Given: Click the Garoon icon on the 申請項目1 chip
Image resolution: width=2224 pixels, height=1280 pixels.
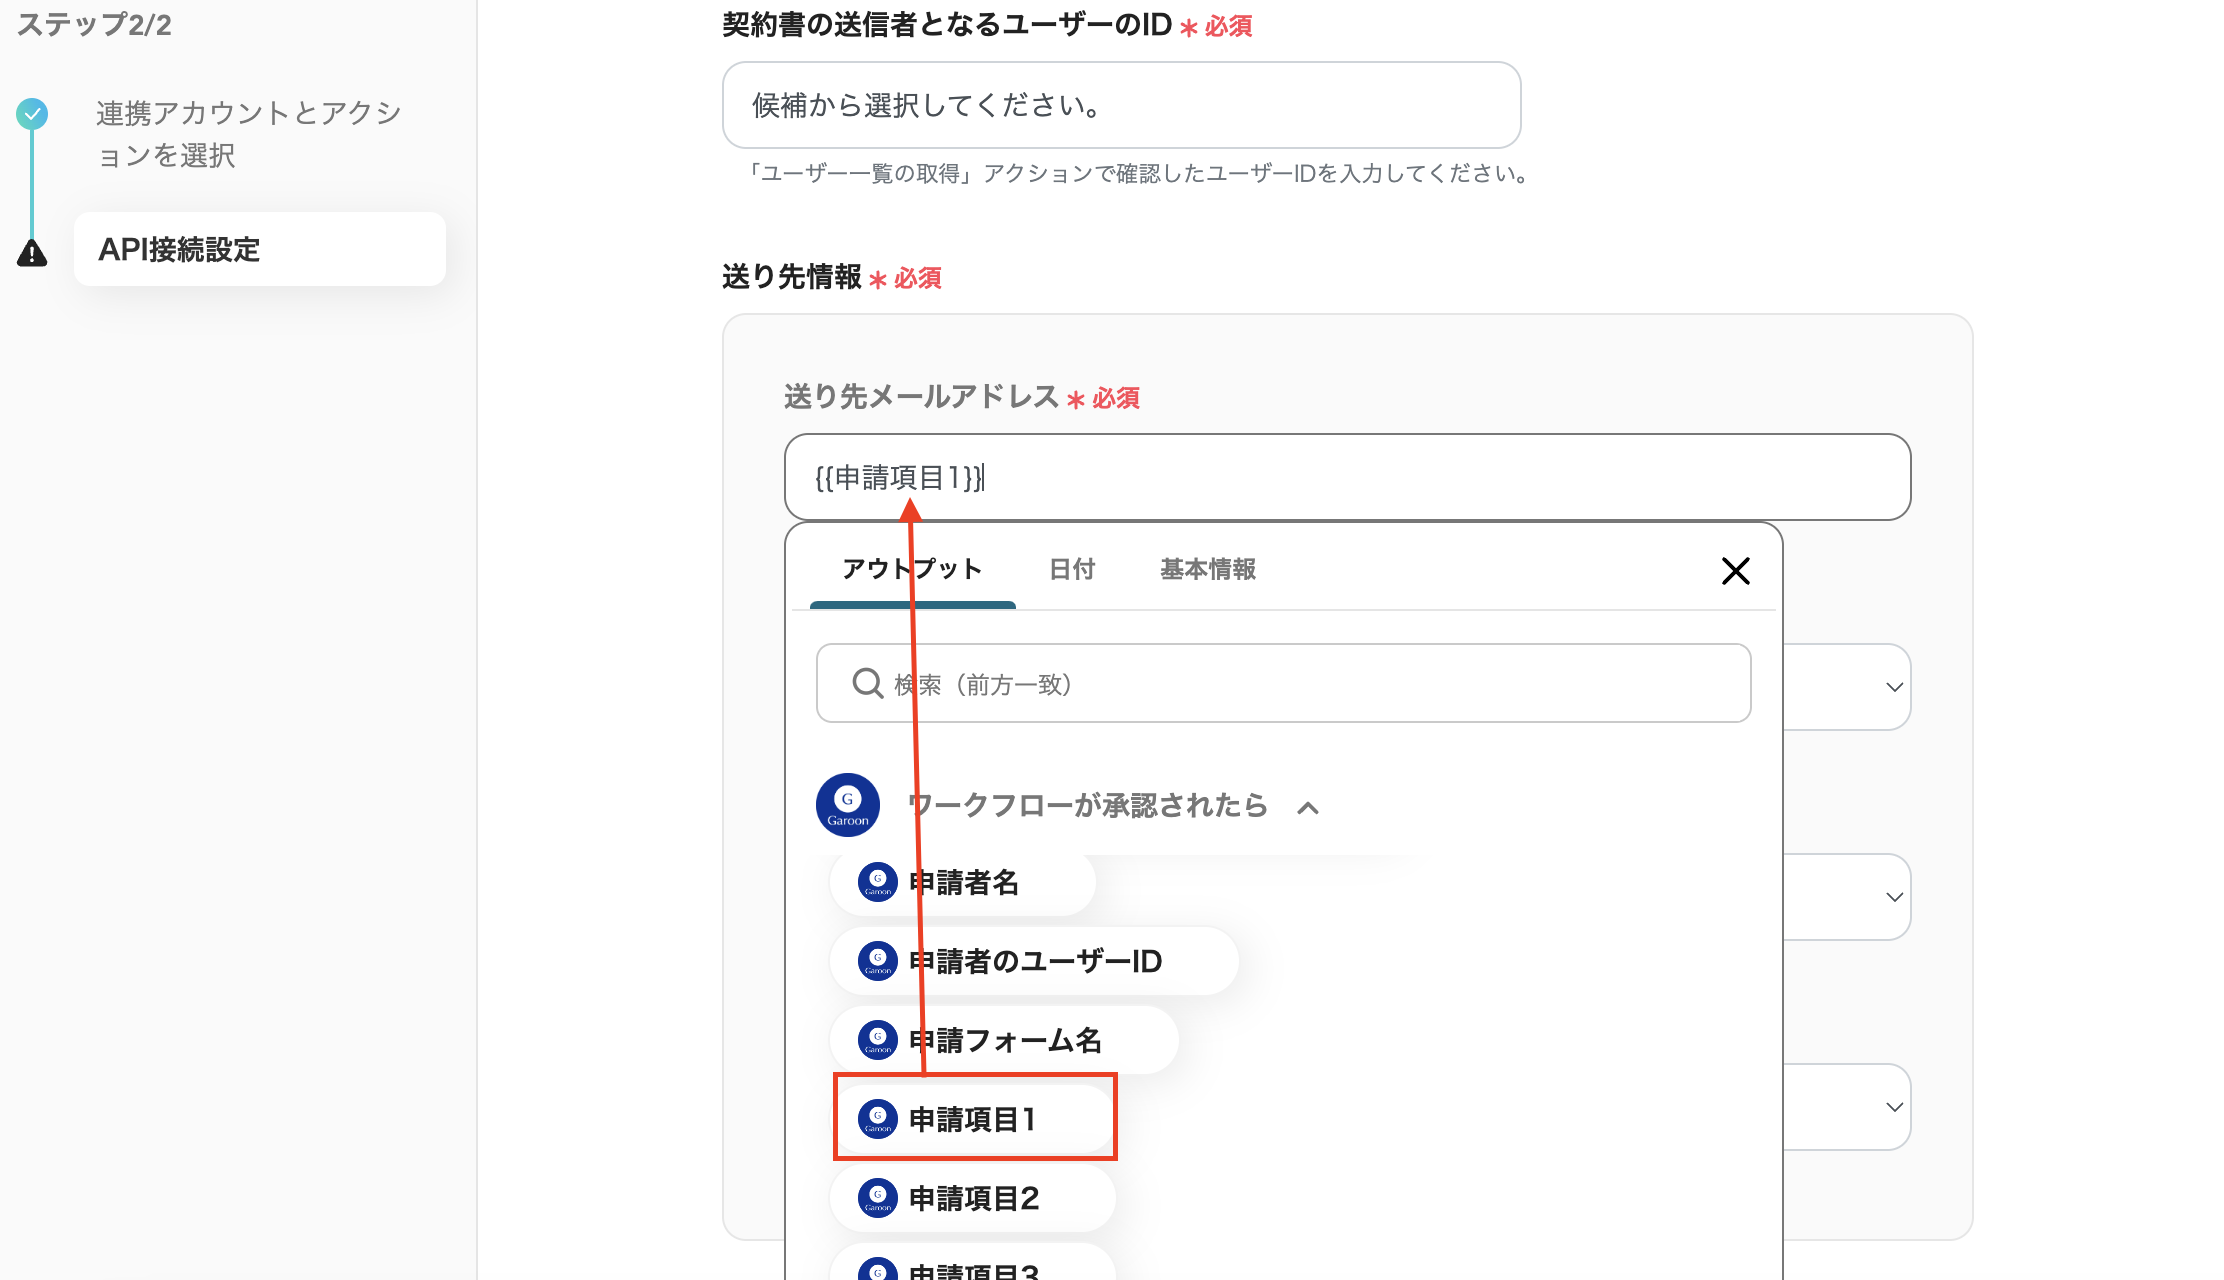Looking at the screenshot, I should (876, 1119).
